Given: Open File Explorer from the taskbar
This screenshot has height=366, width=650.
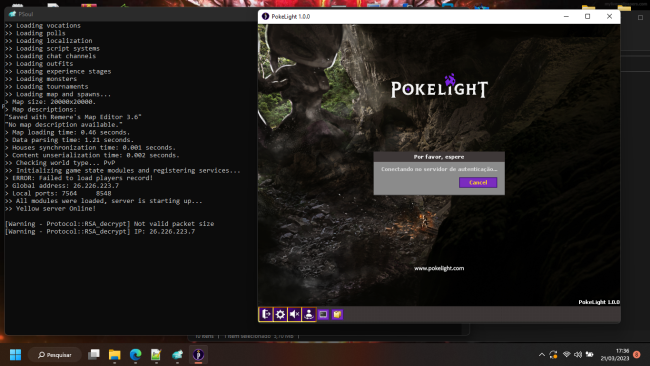Looking at the screenshot, I should point(114,355).
